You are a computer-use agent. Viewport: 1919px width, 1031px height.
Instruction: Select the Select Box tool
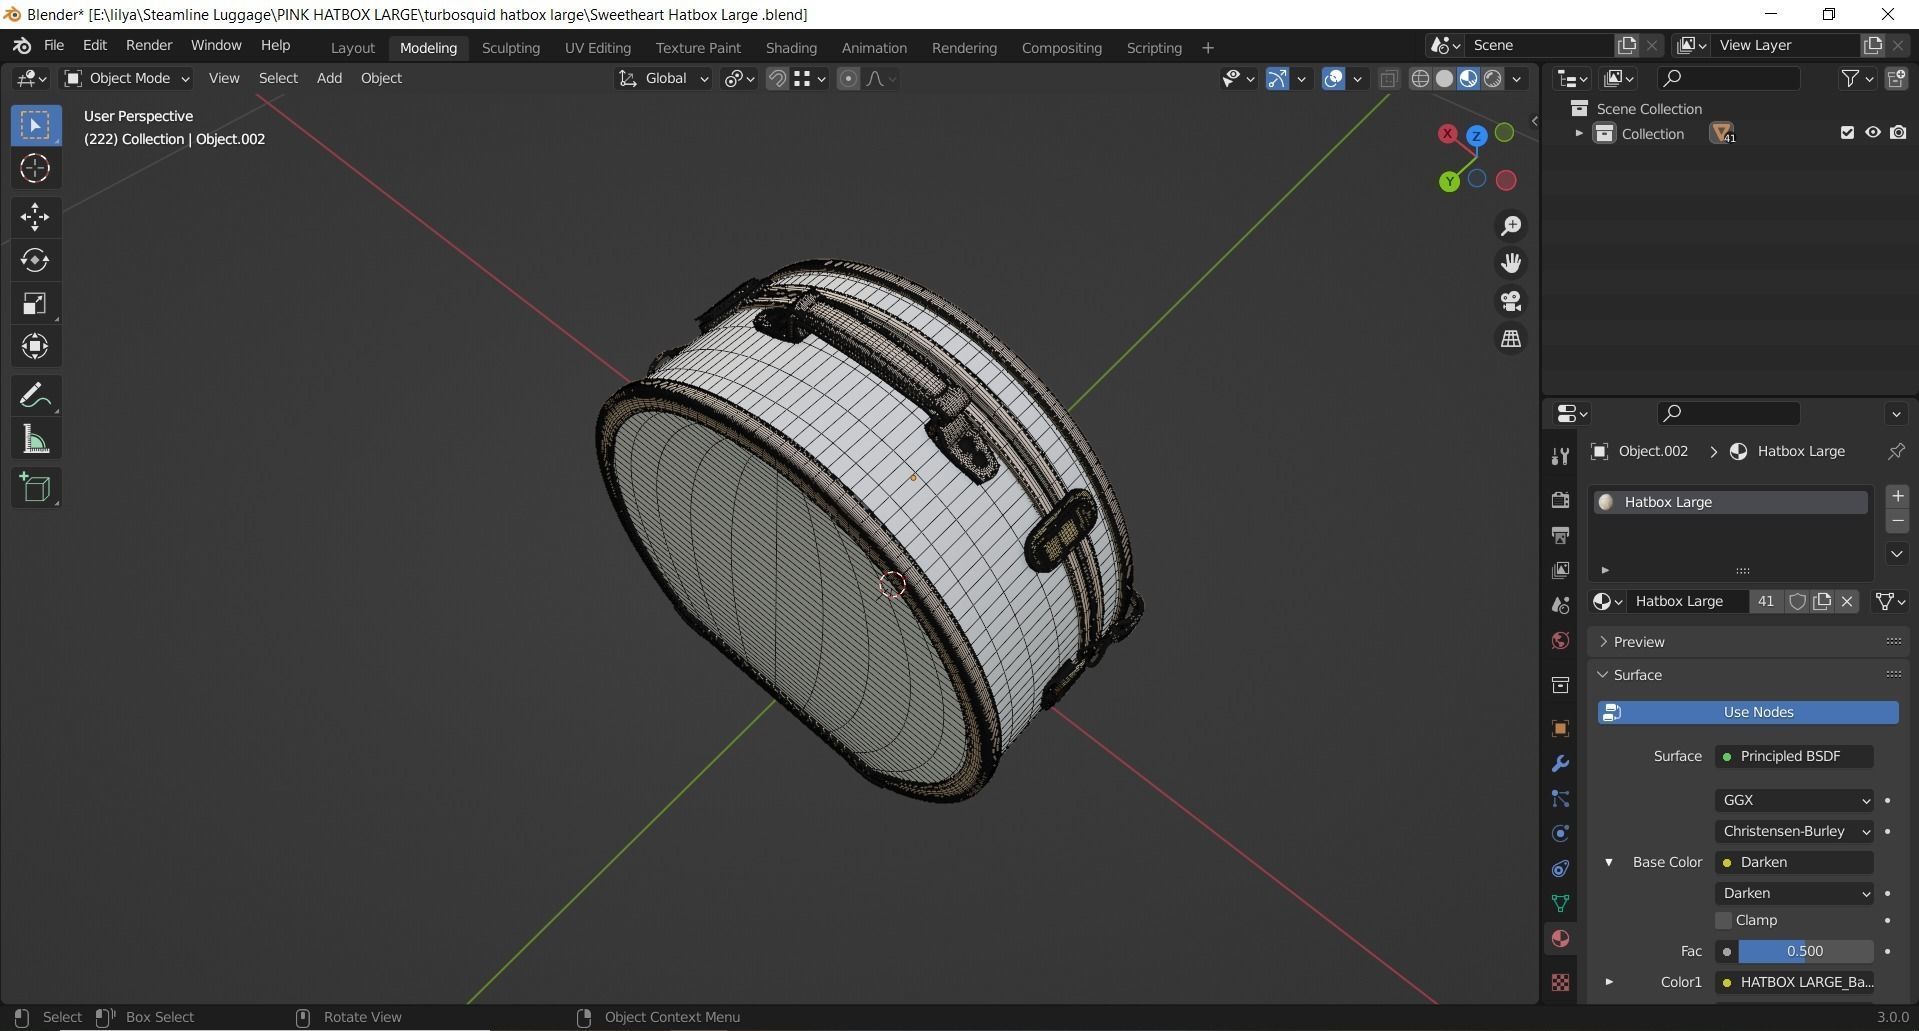tap(35, 125)
